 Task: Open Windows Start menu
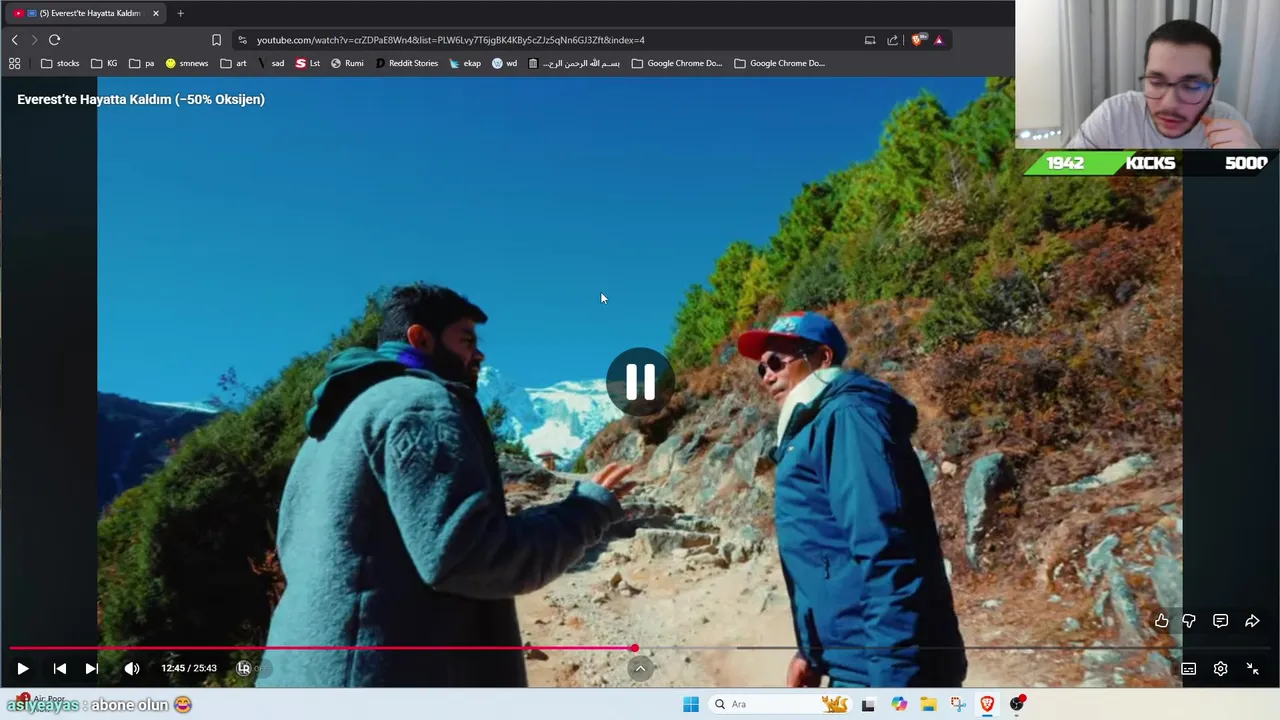[691, 704]
